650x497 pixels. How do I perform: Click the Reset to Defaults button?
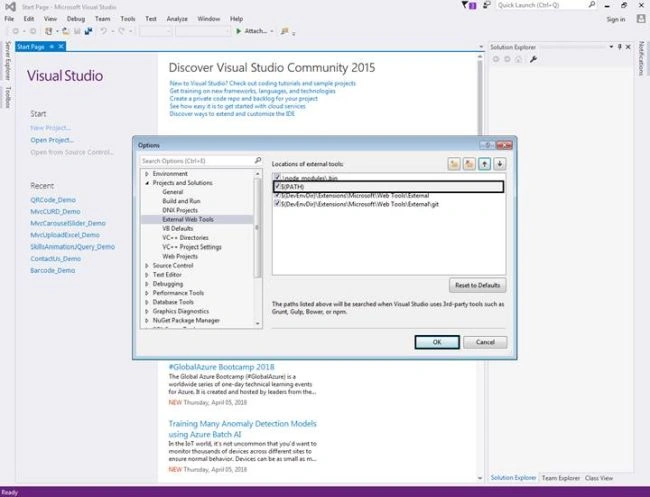(x=478, y=285)
